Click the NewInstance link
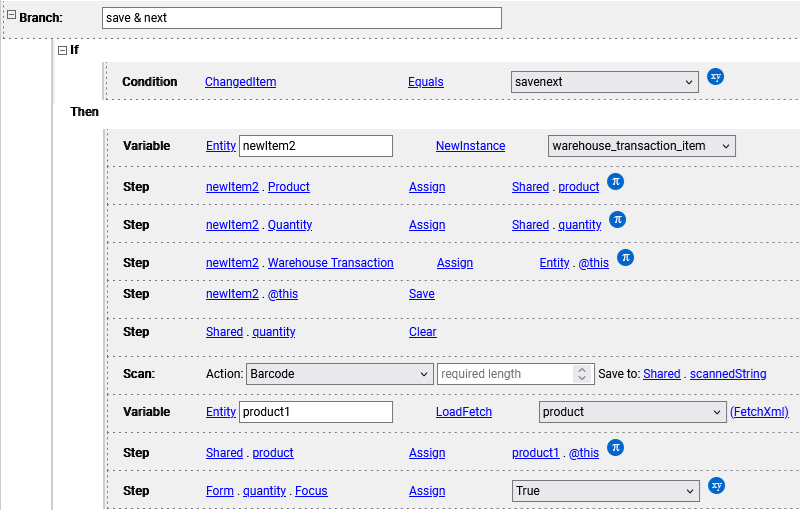Viewport: 800px width, 510px height. coord(470,146)
